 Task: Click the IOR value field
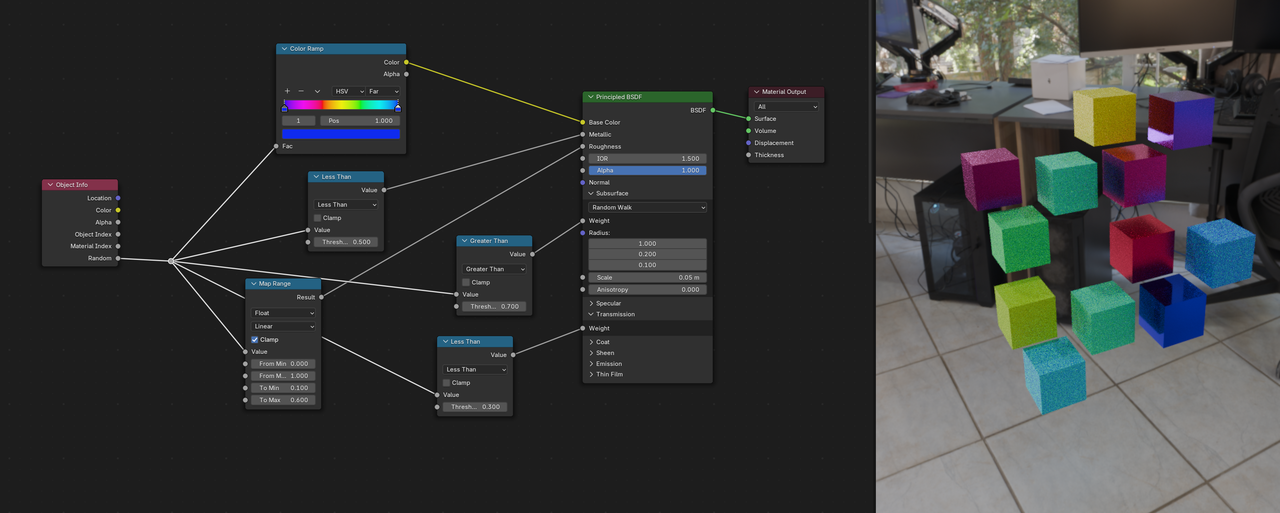pos(647,158)
